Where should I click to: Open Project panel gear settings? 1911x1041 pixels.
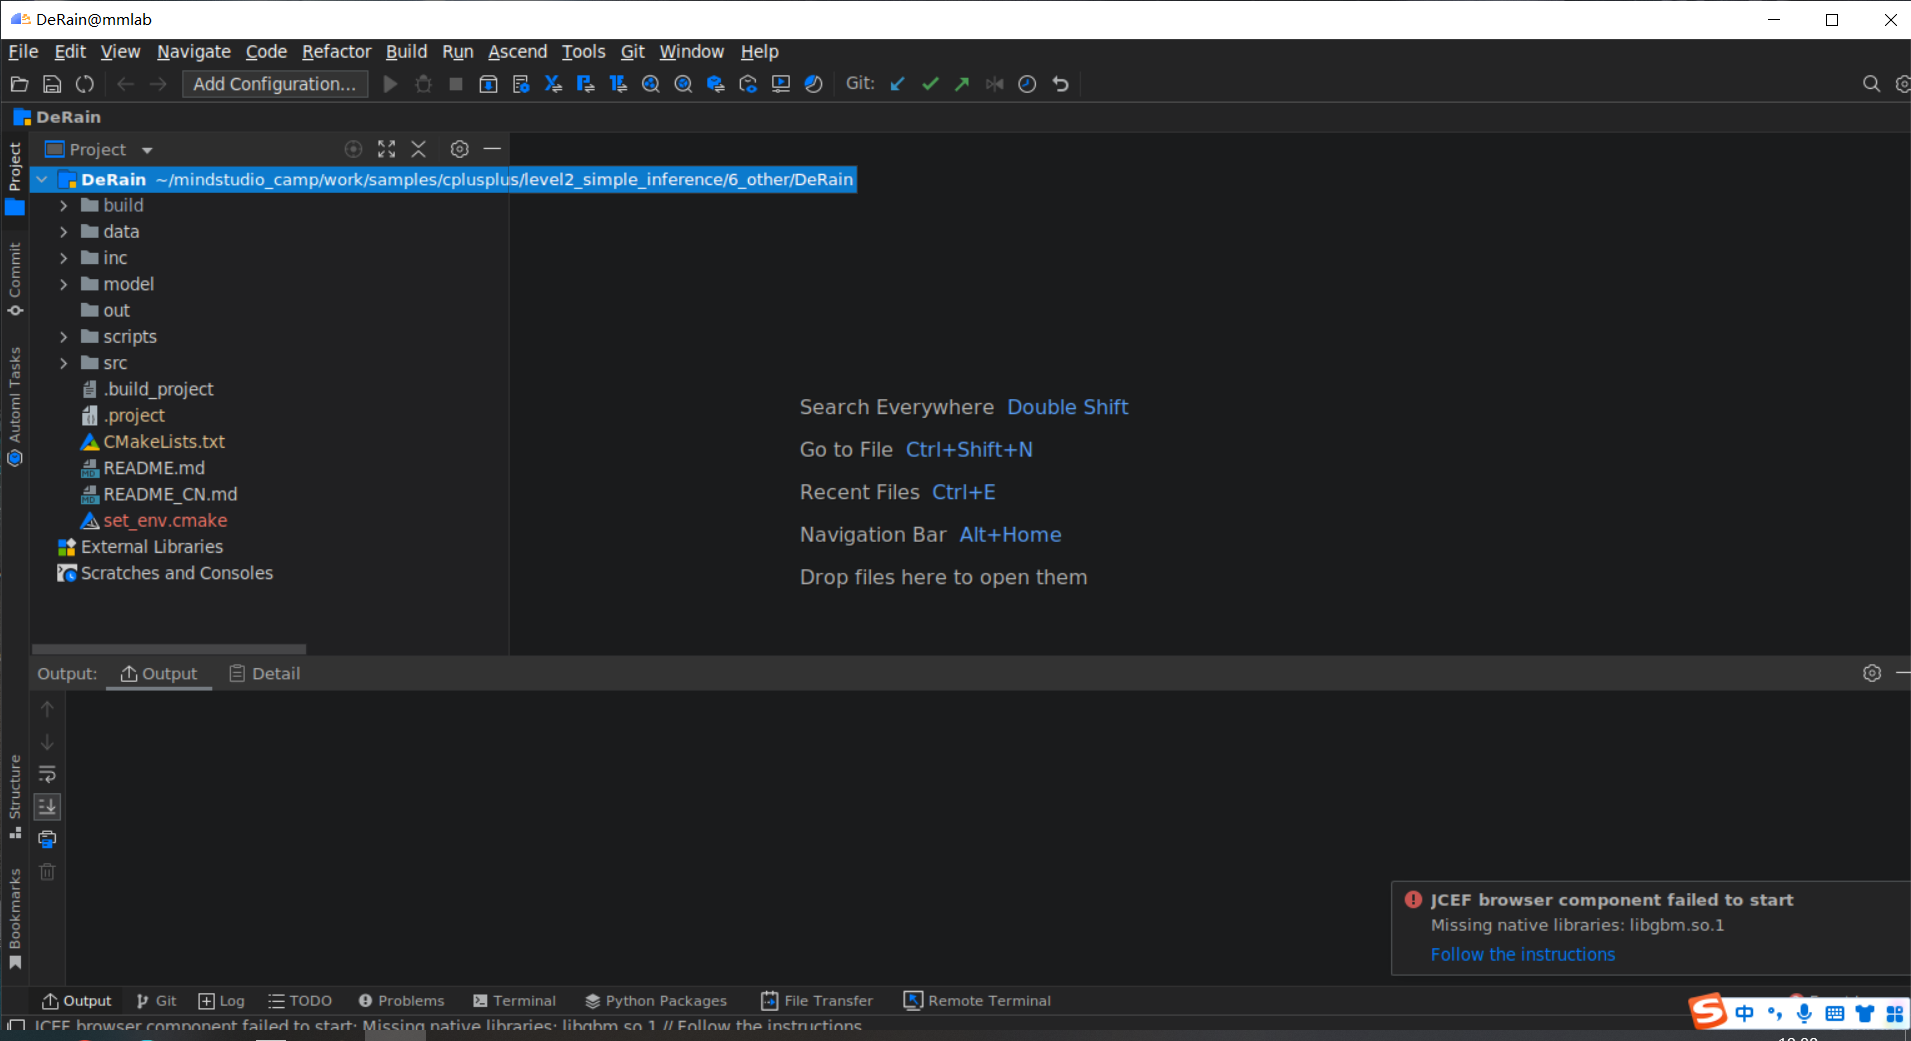(x=459, y=149)
